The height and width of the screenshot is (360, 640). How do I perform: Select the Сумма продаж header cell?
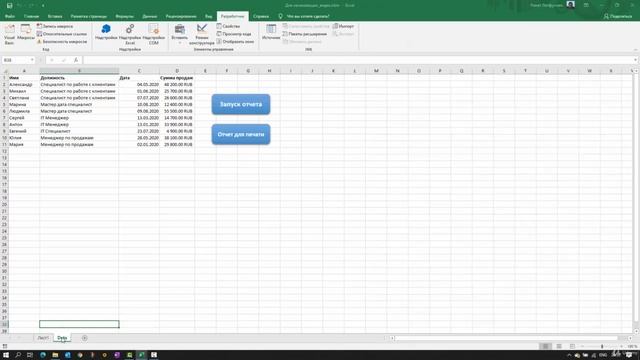pos(176,78)
